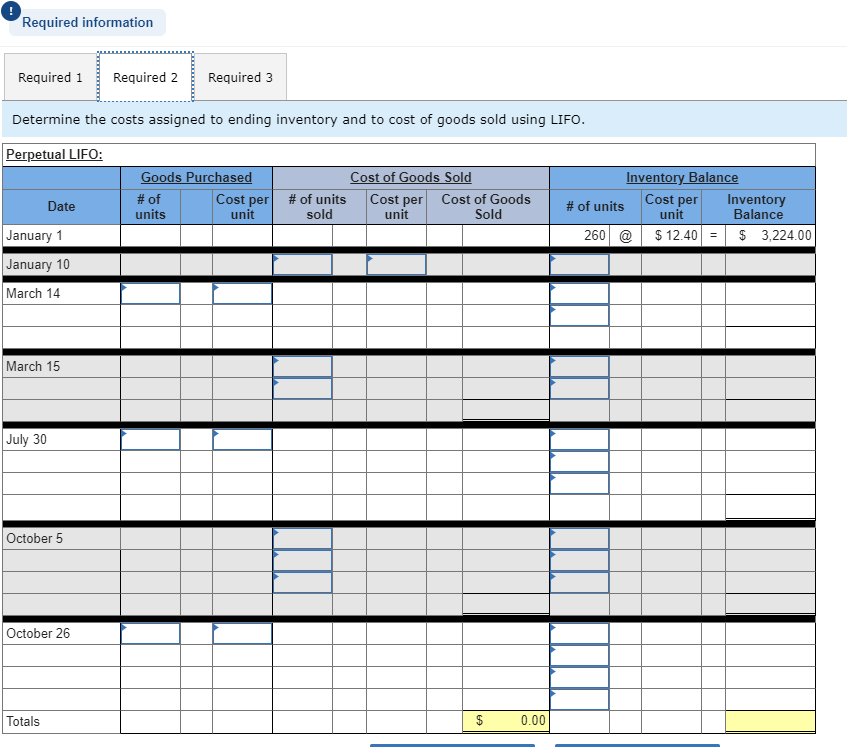
Task: Click July 30 goods purchased units field
Action: point(151,440)
